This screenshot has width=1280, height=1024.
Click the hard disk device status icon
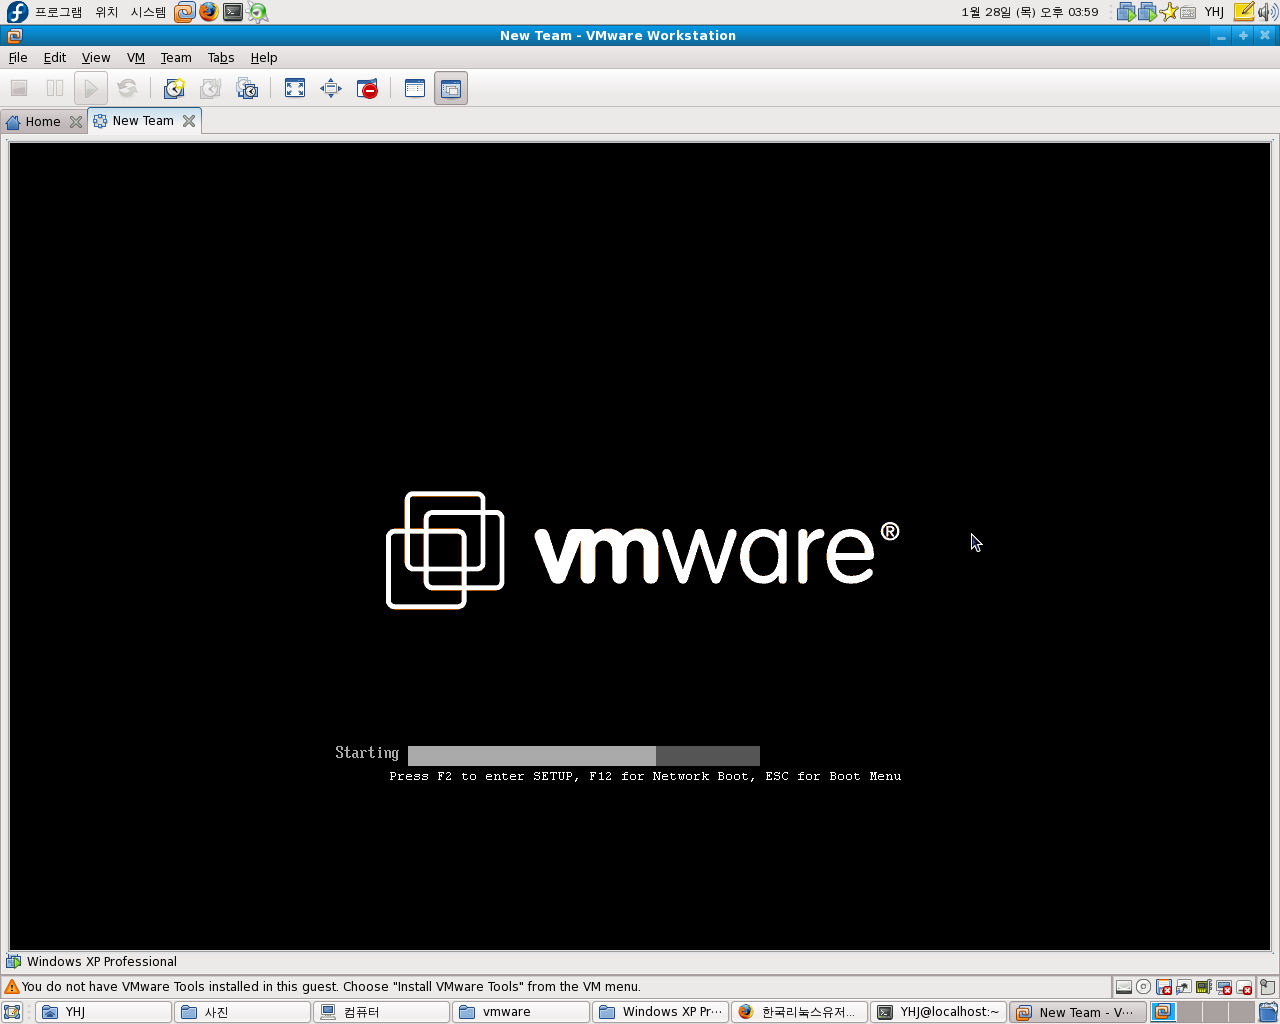(1124, 987)
